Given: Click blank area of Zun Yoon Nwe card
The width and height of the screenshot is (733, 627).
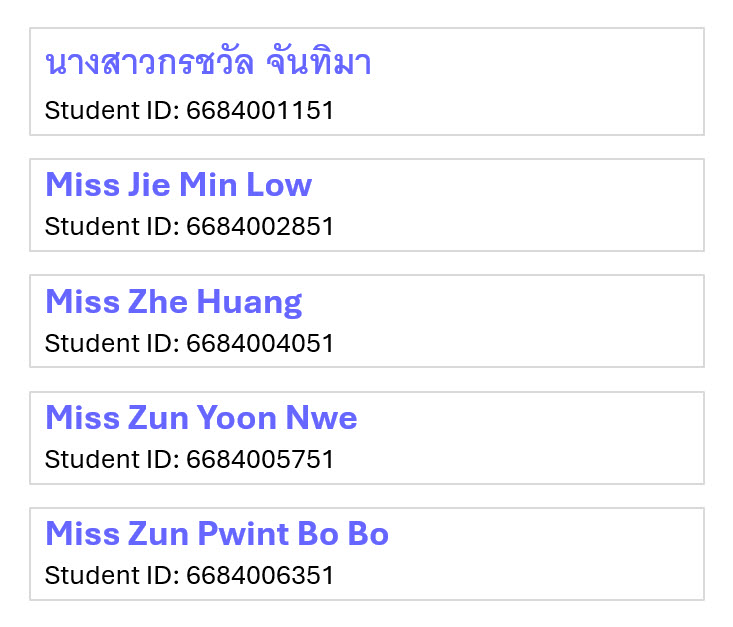Looking at the screenshot, I should tap(550, 438).
